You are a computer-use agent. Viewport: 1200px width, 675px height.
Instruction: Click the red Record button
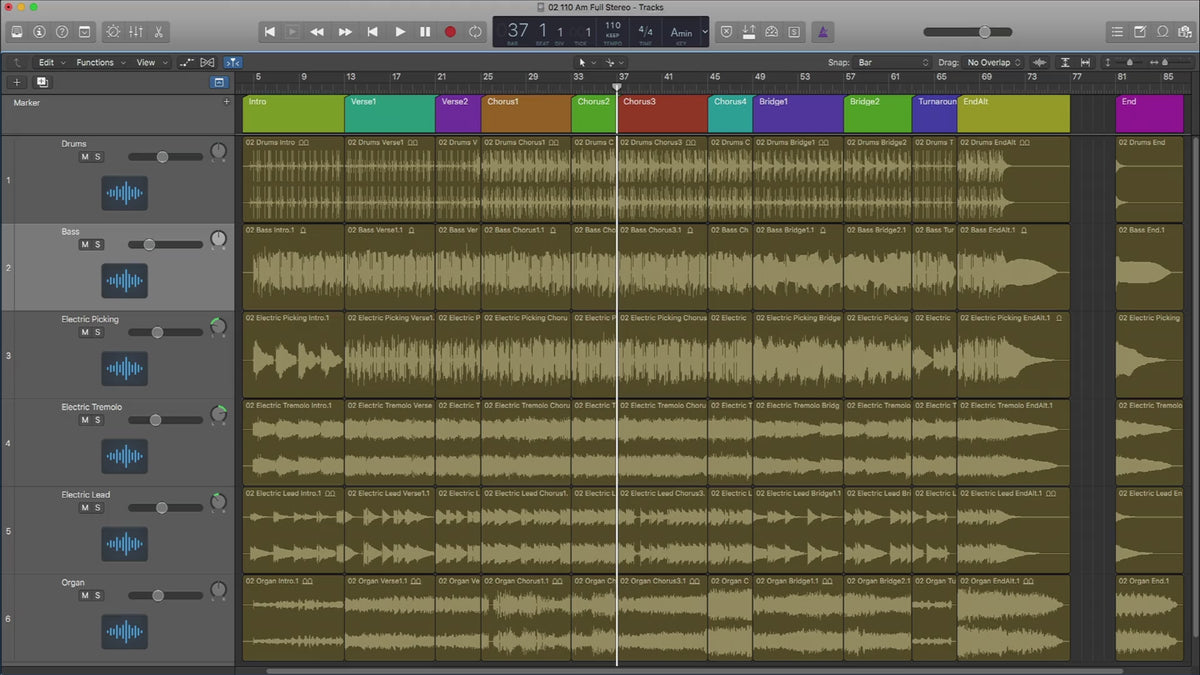450,32
